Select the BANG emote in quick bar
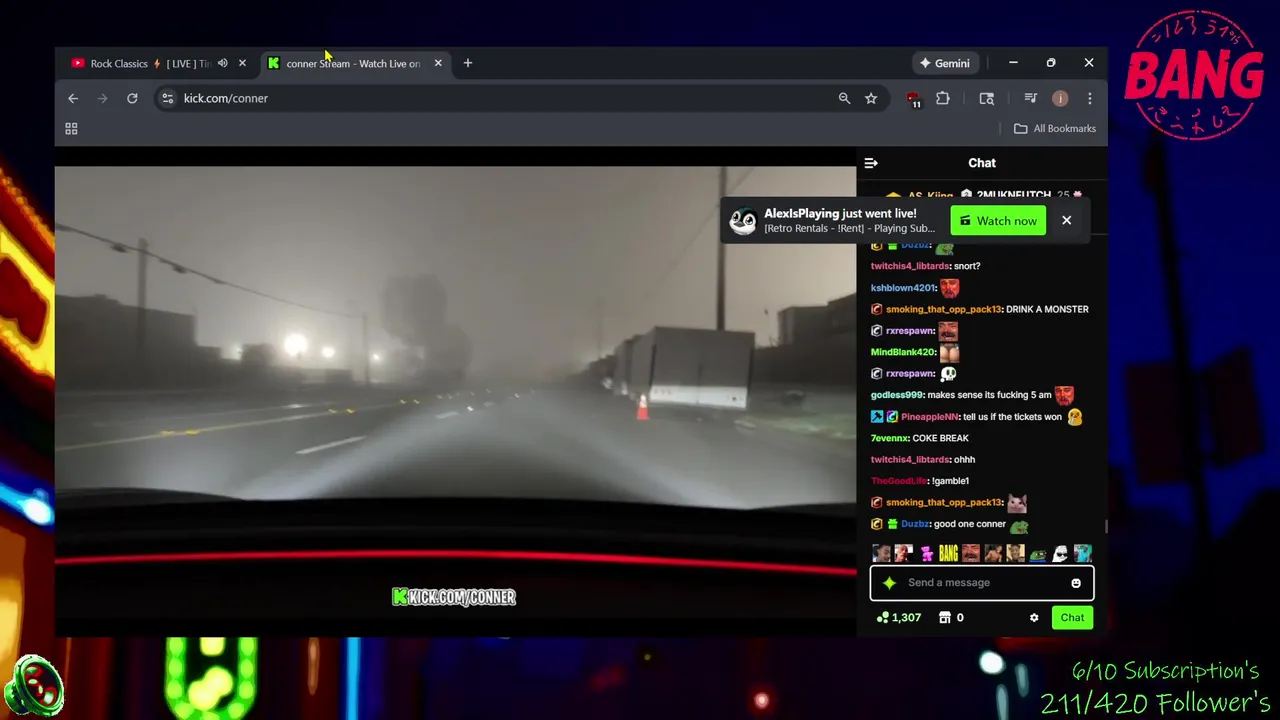1280x720 pixels. tap(948, 553)
